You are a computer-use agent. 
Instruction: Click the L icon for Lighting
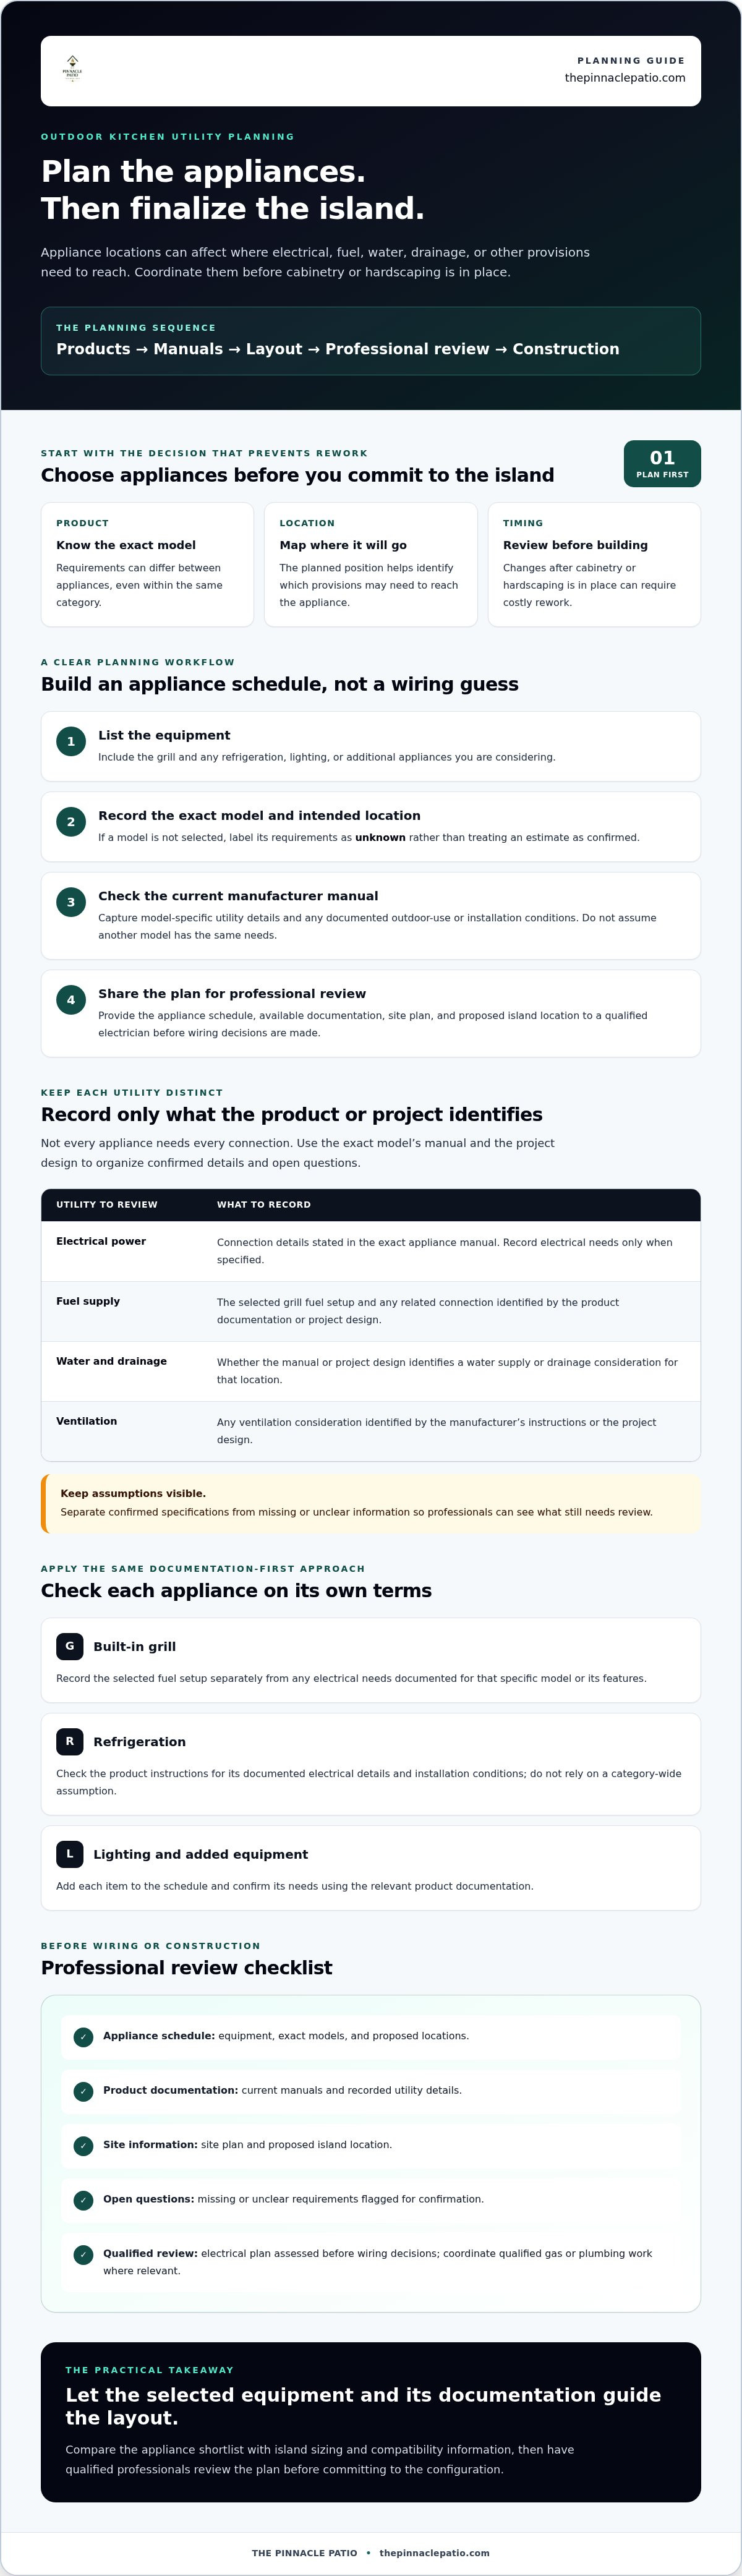tap(70, 1854)
